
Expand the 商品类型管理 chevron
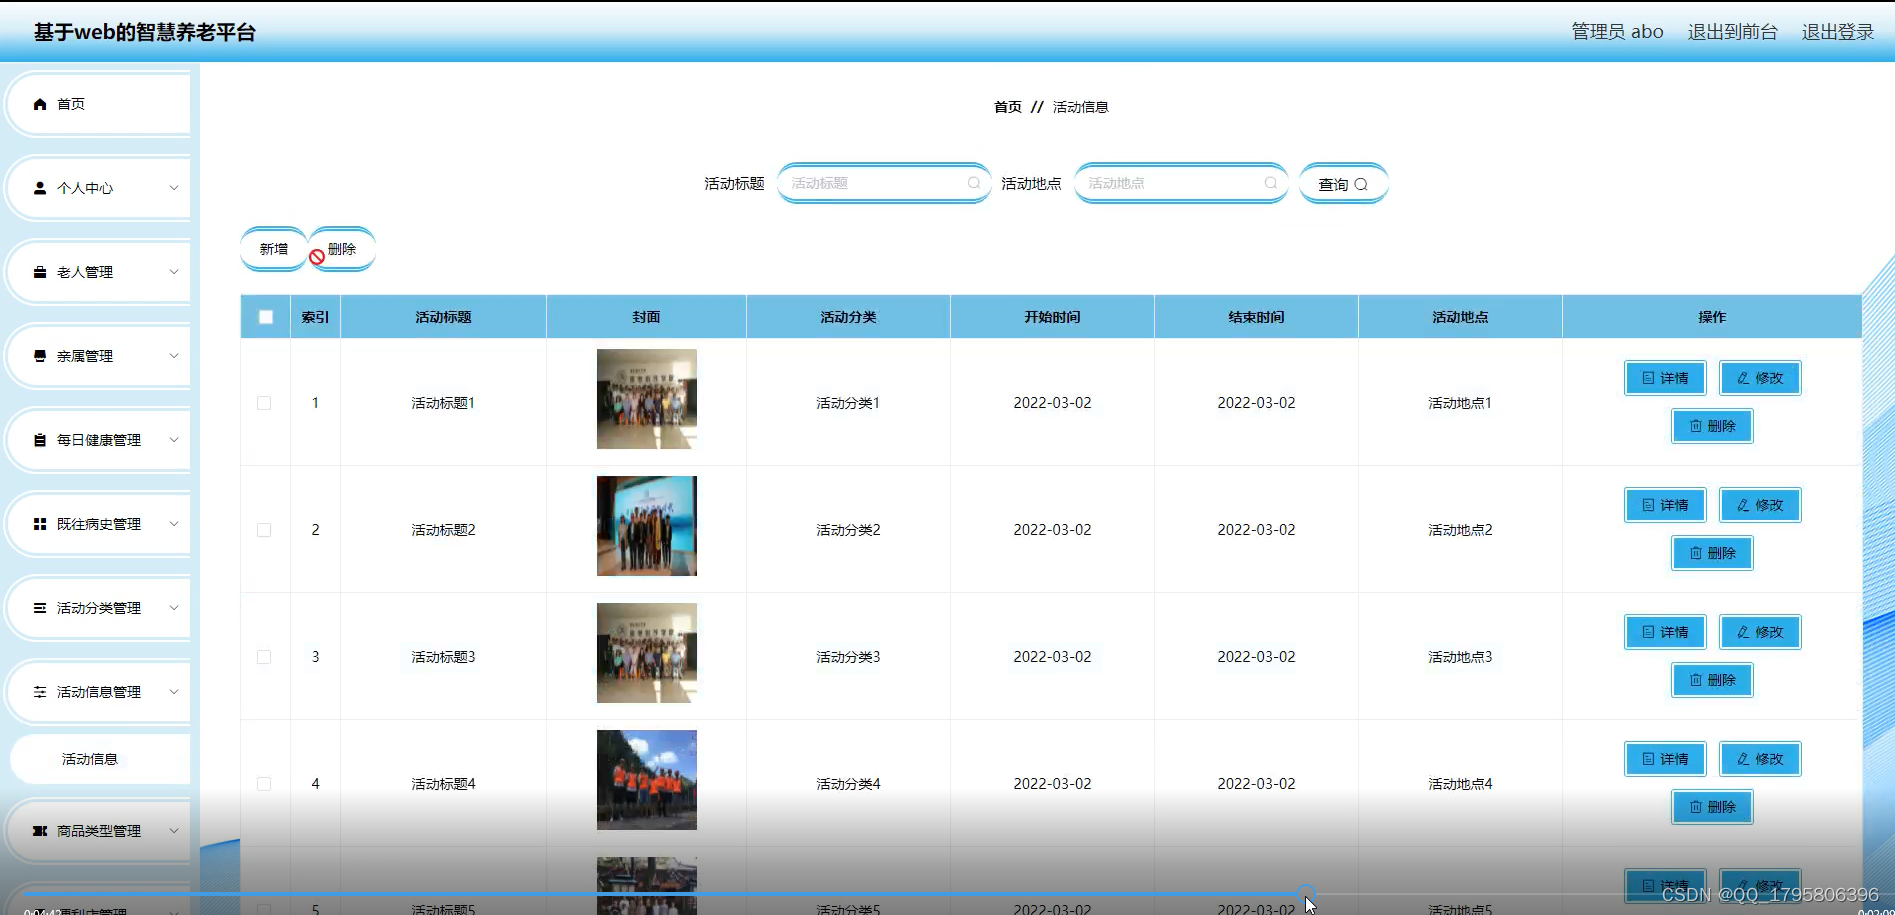coord(174,831)
